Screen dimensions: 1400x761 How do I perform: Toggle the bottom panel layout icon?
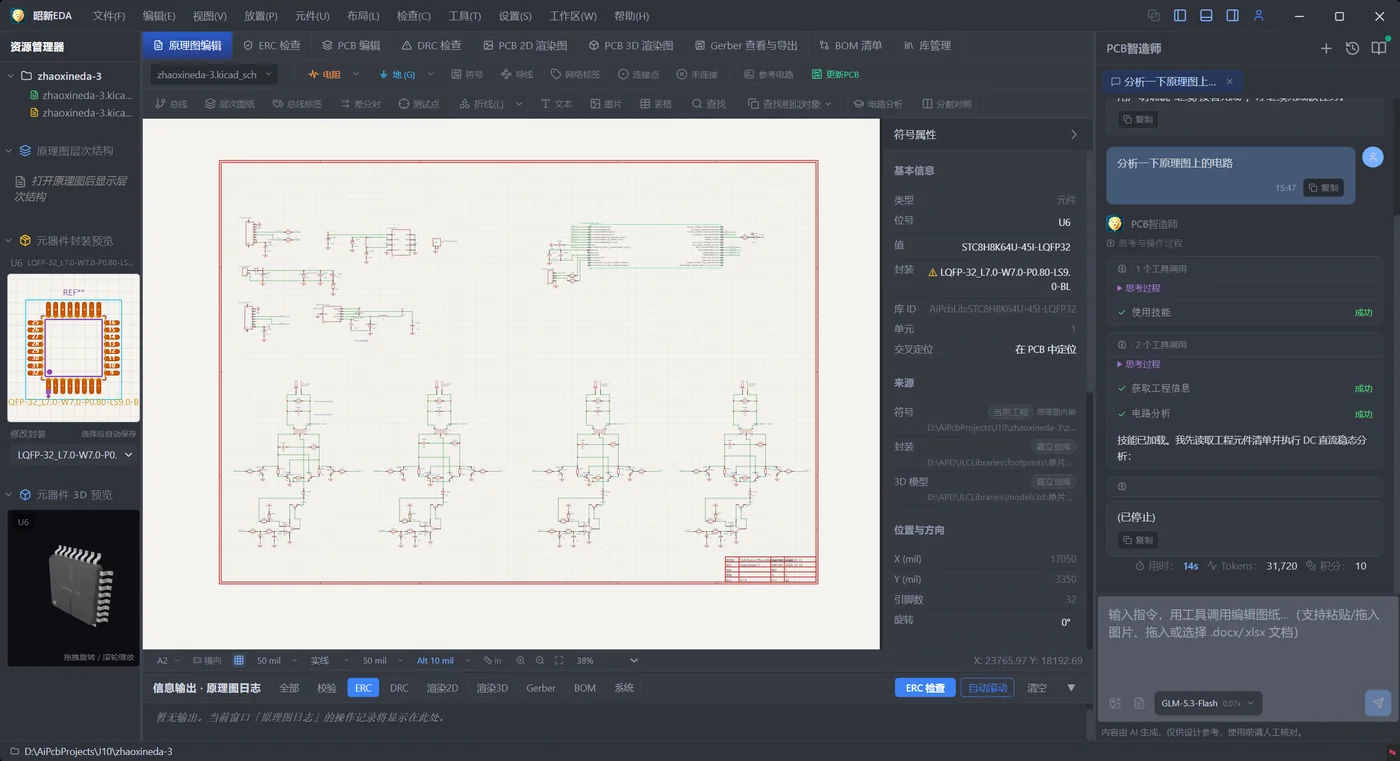pyautogui.click(x=1206, y=16)
